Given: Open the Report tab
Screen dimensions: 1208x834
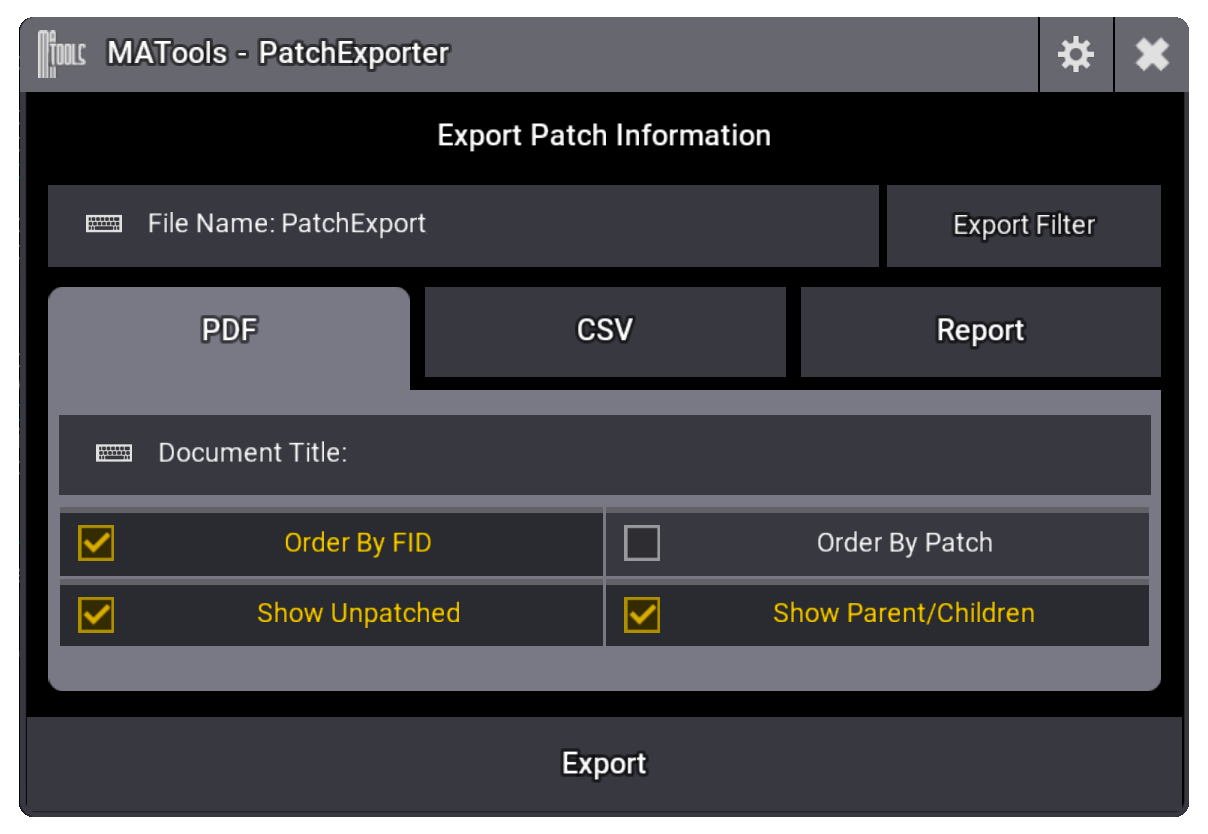Looking at the screenshot, I should tap(980, 331).
